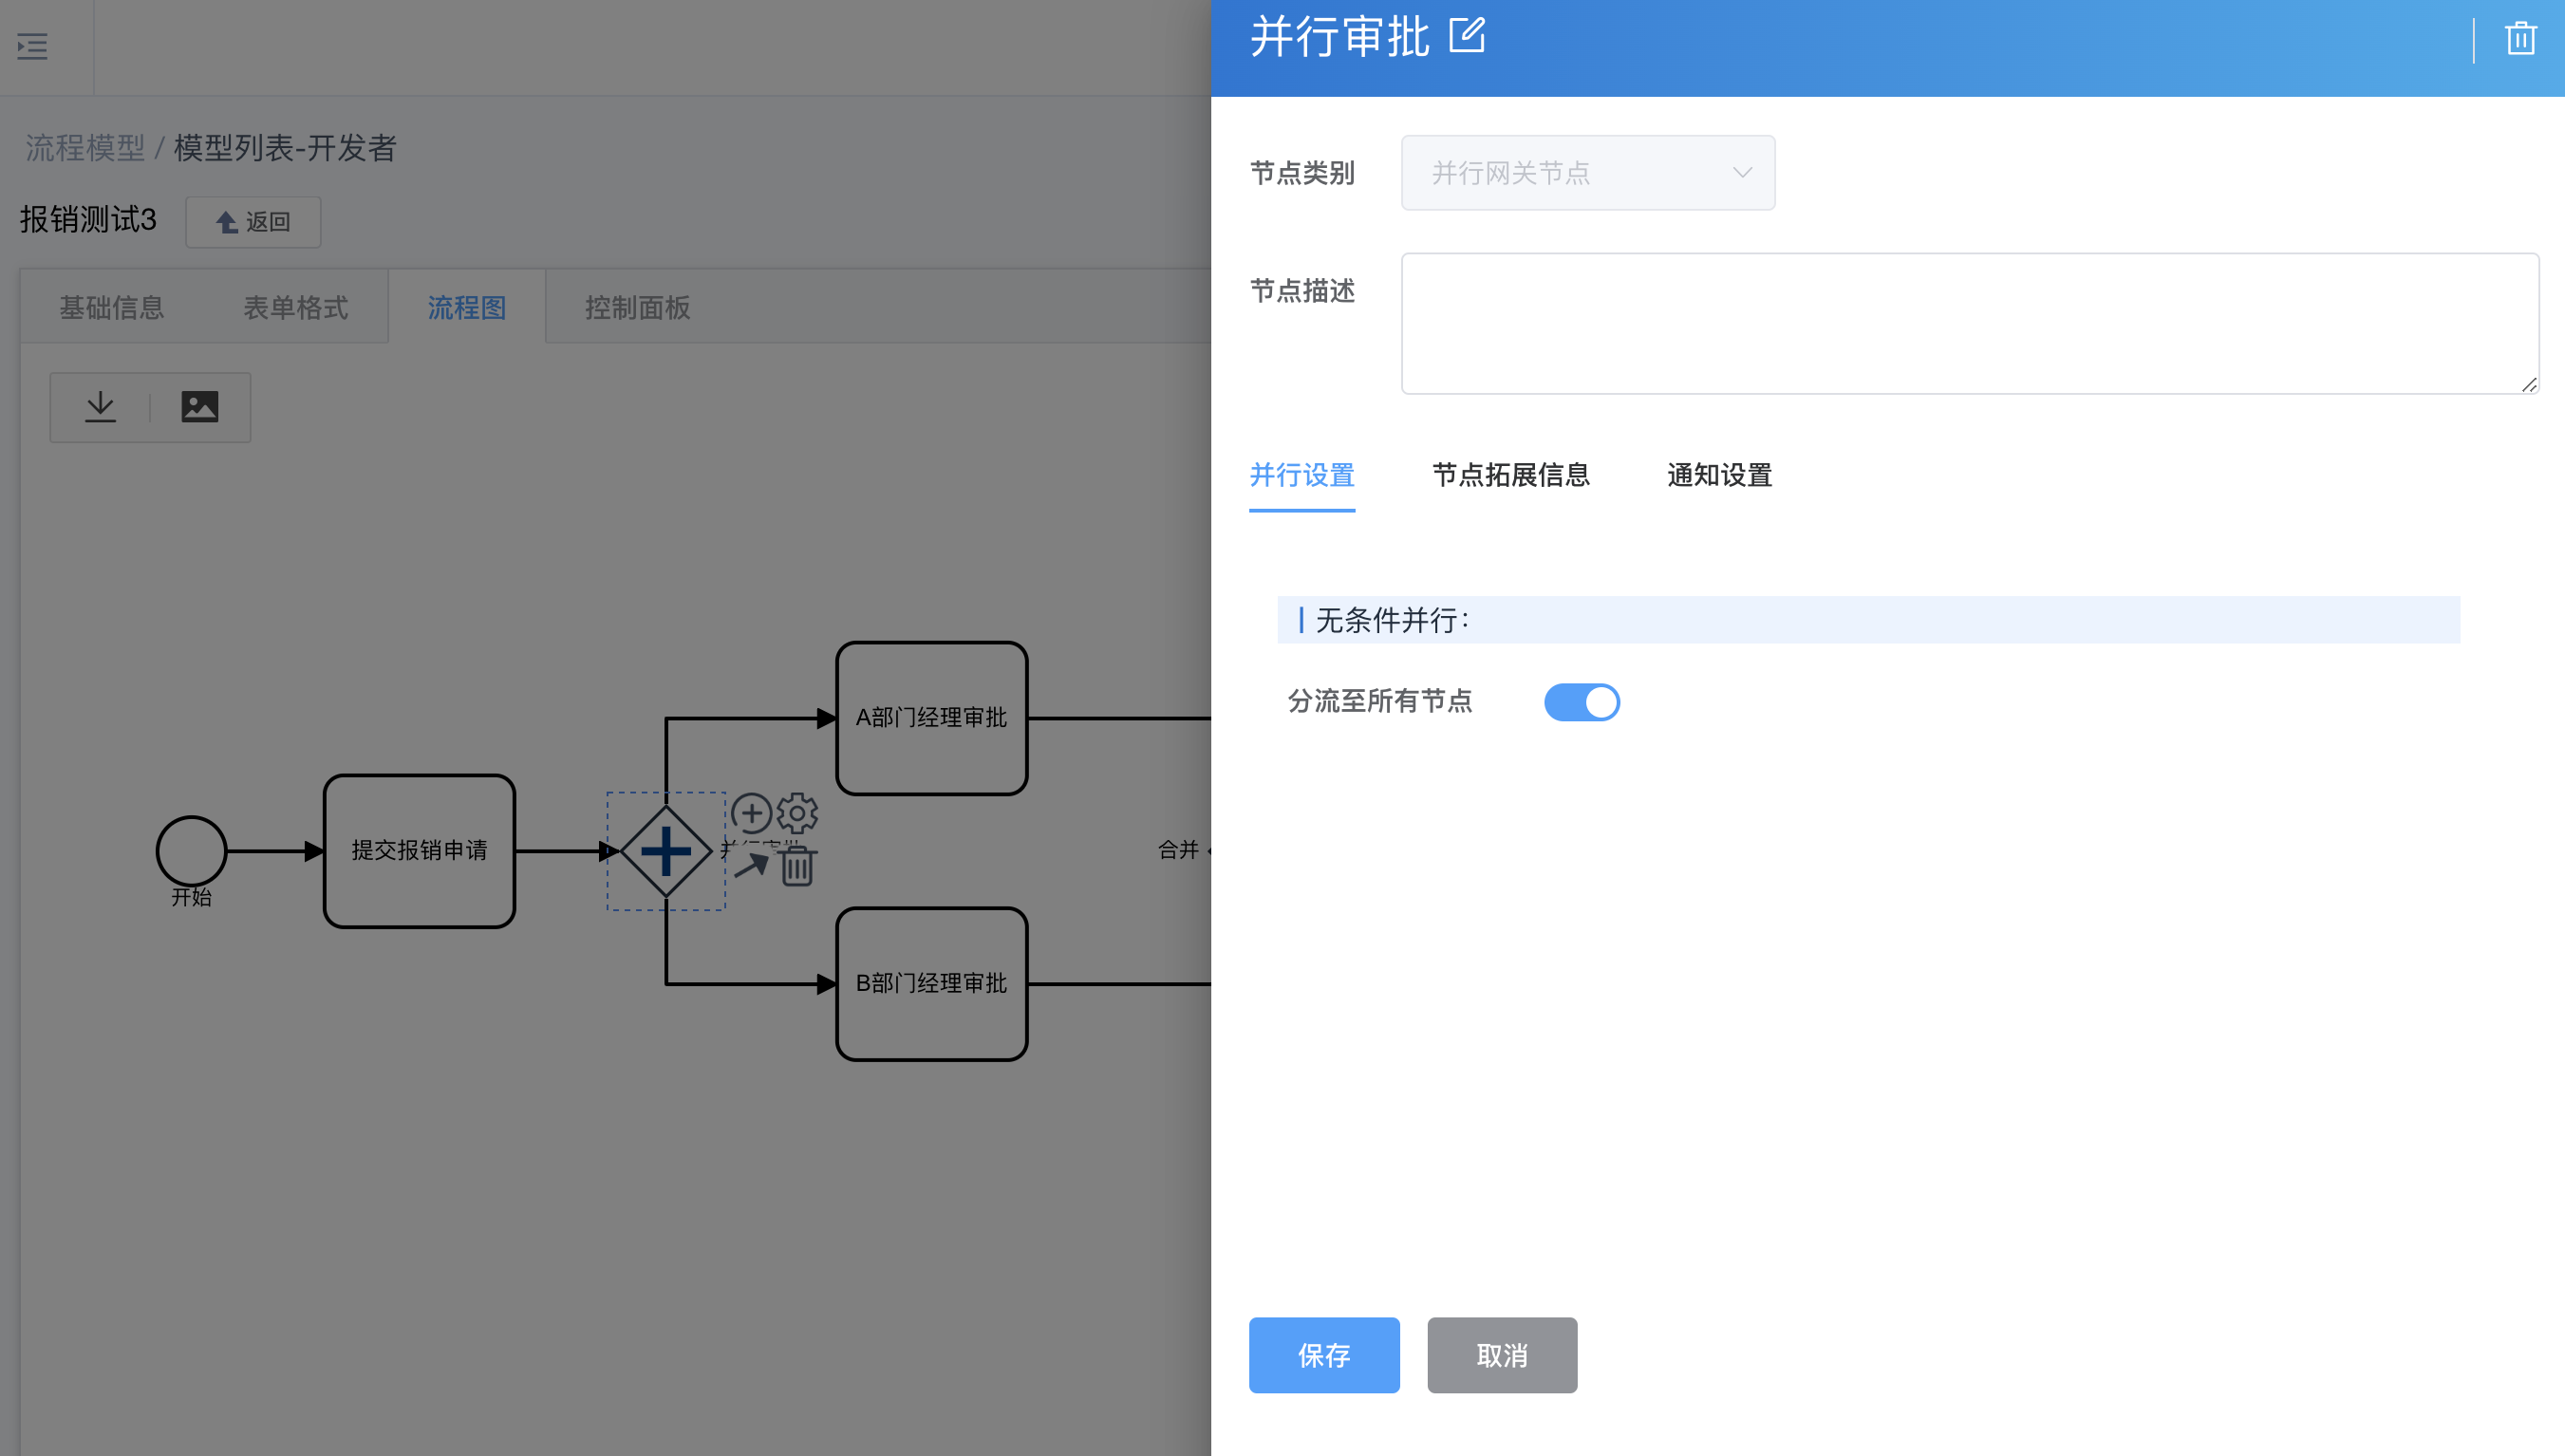Select the parallel gateway diamond node
The height and width of the screenshot is (1456, 2565).
(666, 851)
